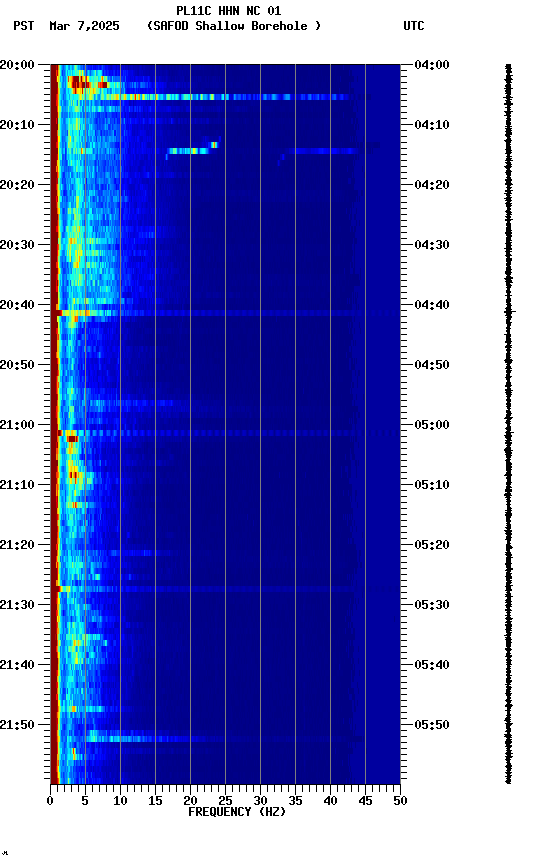Click the station title 'PL11C HHN NC 01'
The width and height of the screenshot is (552, 864).
(x=229, y=10)
